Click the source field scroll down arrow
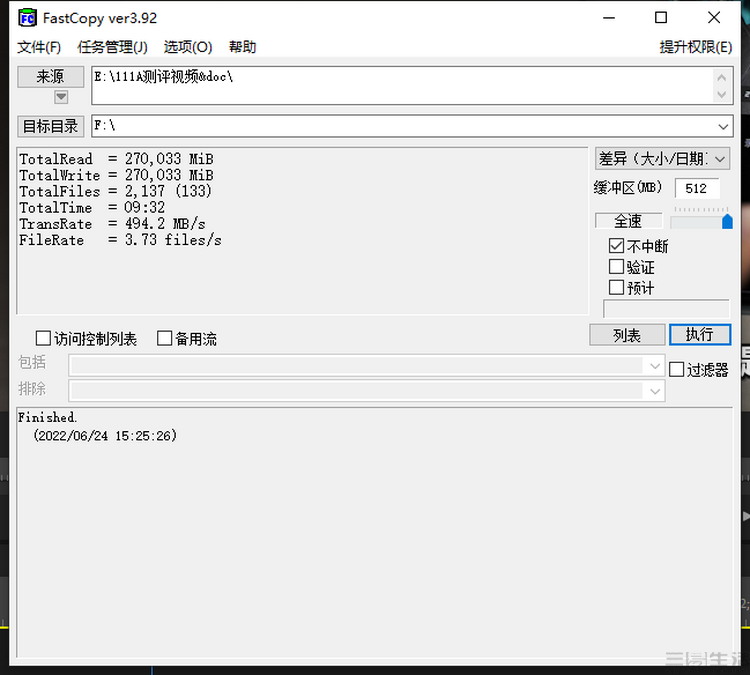The height and width of the screenshot is (675, 750). pyautogui.click(x=722, y=95)
